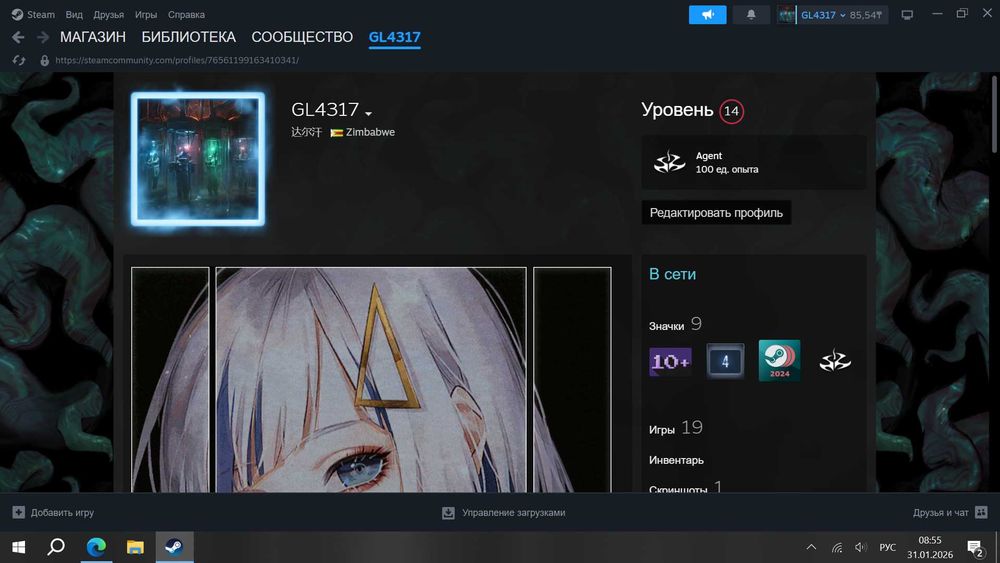
Task: Open the notifications bell
Action: [x=751, y=15]
